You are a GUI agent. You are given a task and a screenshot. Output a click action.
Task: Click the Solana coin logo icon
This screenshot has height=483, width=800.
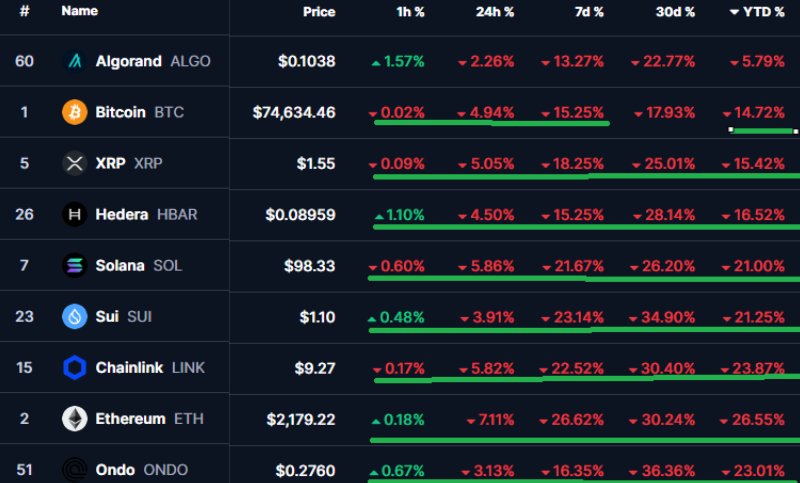75,265
